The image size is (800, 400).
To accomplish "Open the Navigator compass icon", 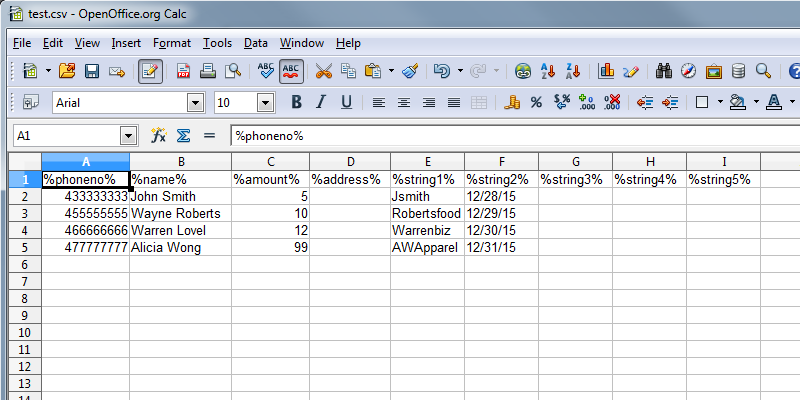I will tap(689, 71).
